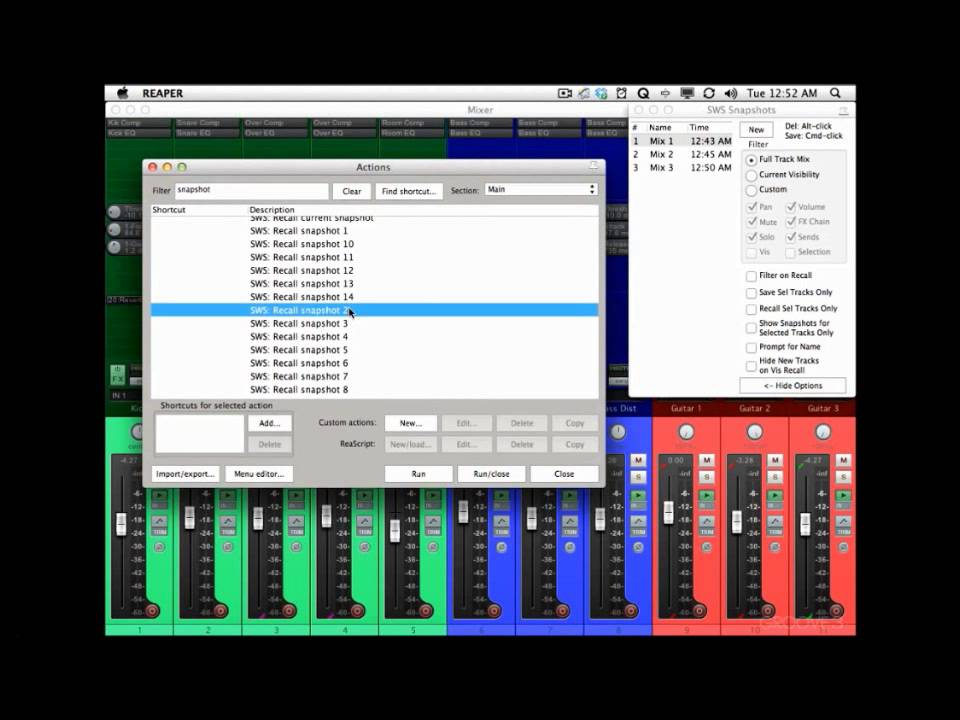
Task: Open envelope trim button on track 2
Action: [228, 525]
